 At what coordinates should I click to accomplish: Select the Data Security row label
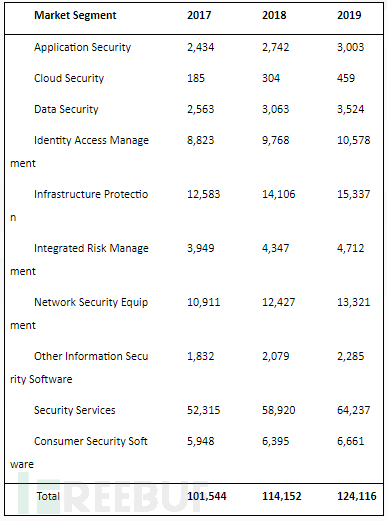click(66, 109)
